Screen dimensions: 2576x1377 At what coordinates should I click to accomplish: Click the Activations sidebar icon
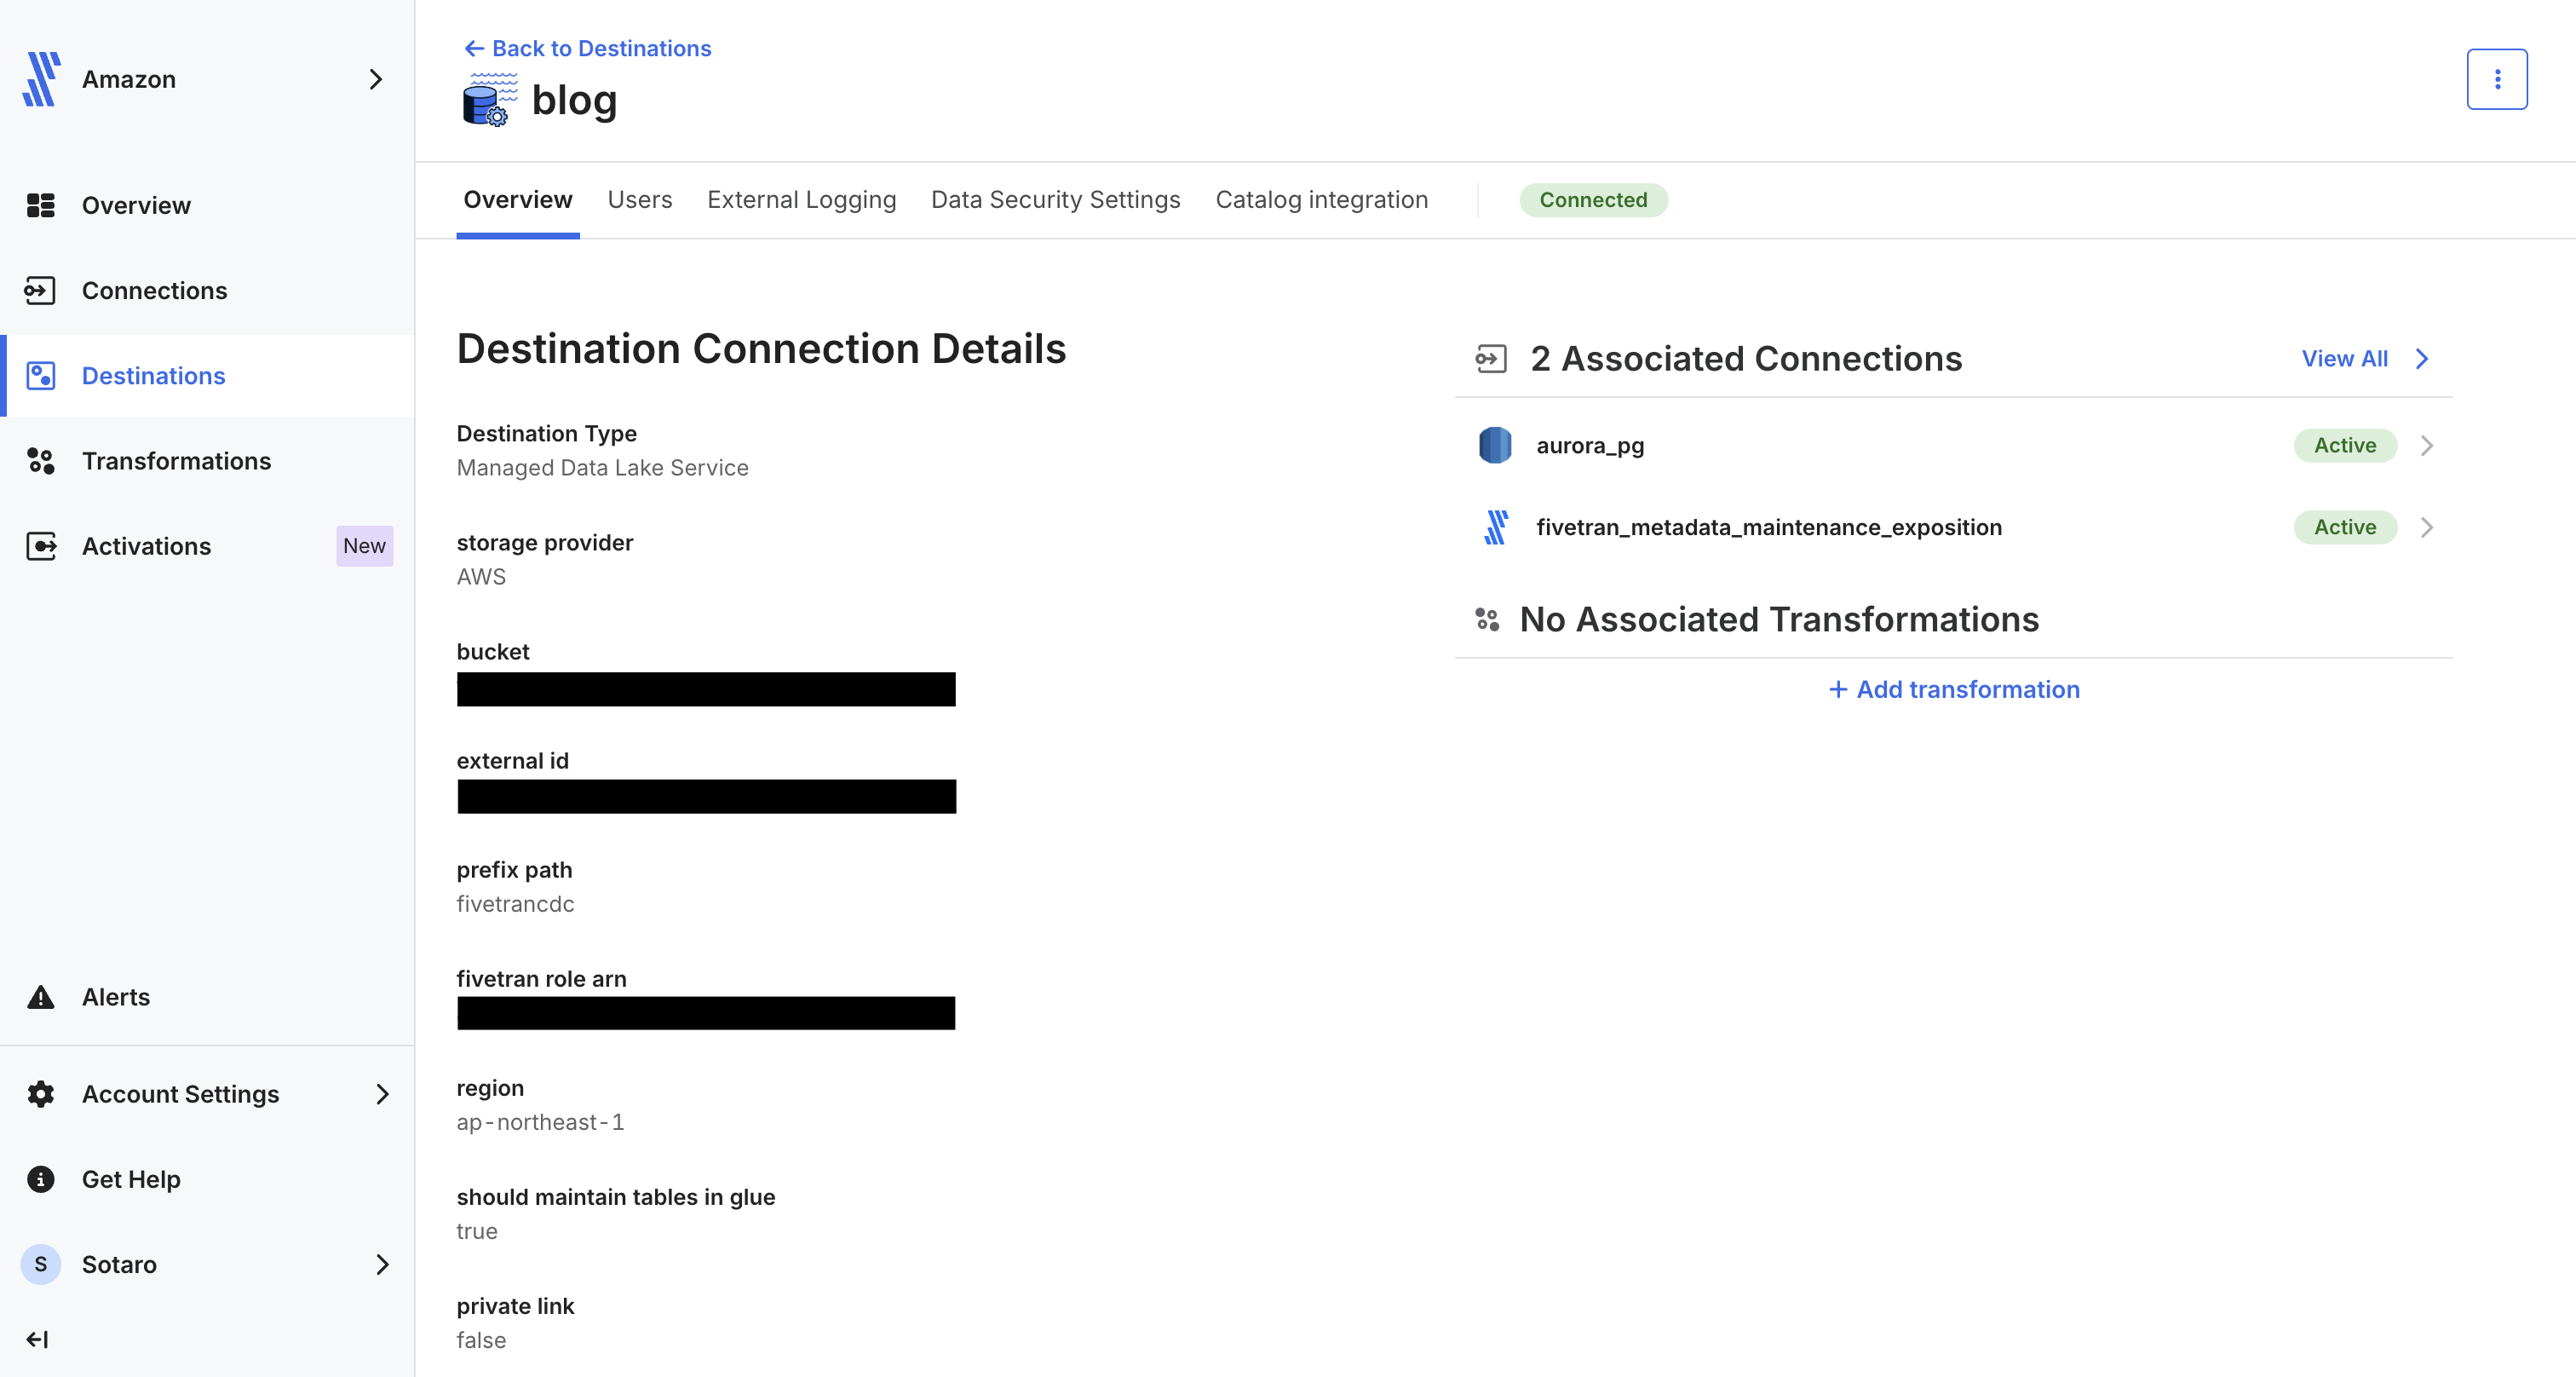[x=40, y=546]
